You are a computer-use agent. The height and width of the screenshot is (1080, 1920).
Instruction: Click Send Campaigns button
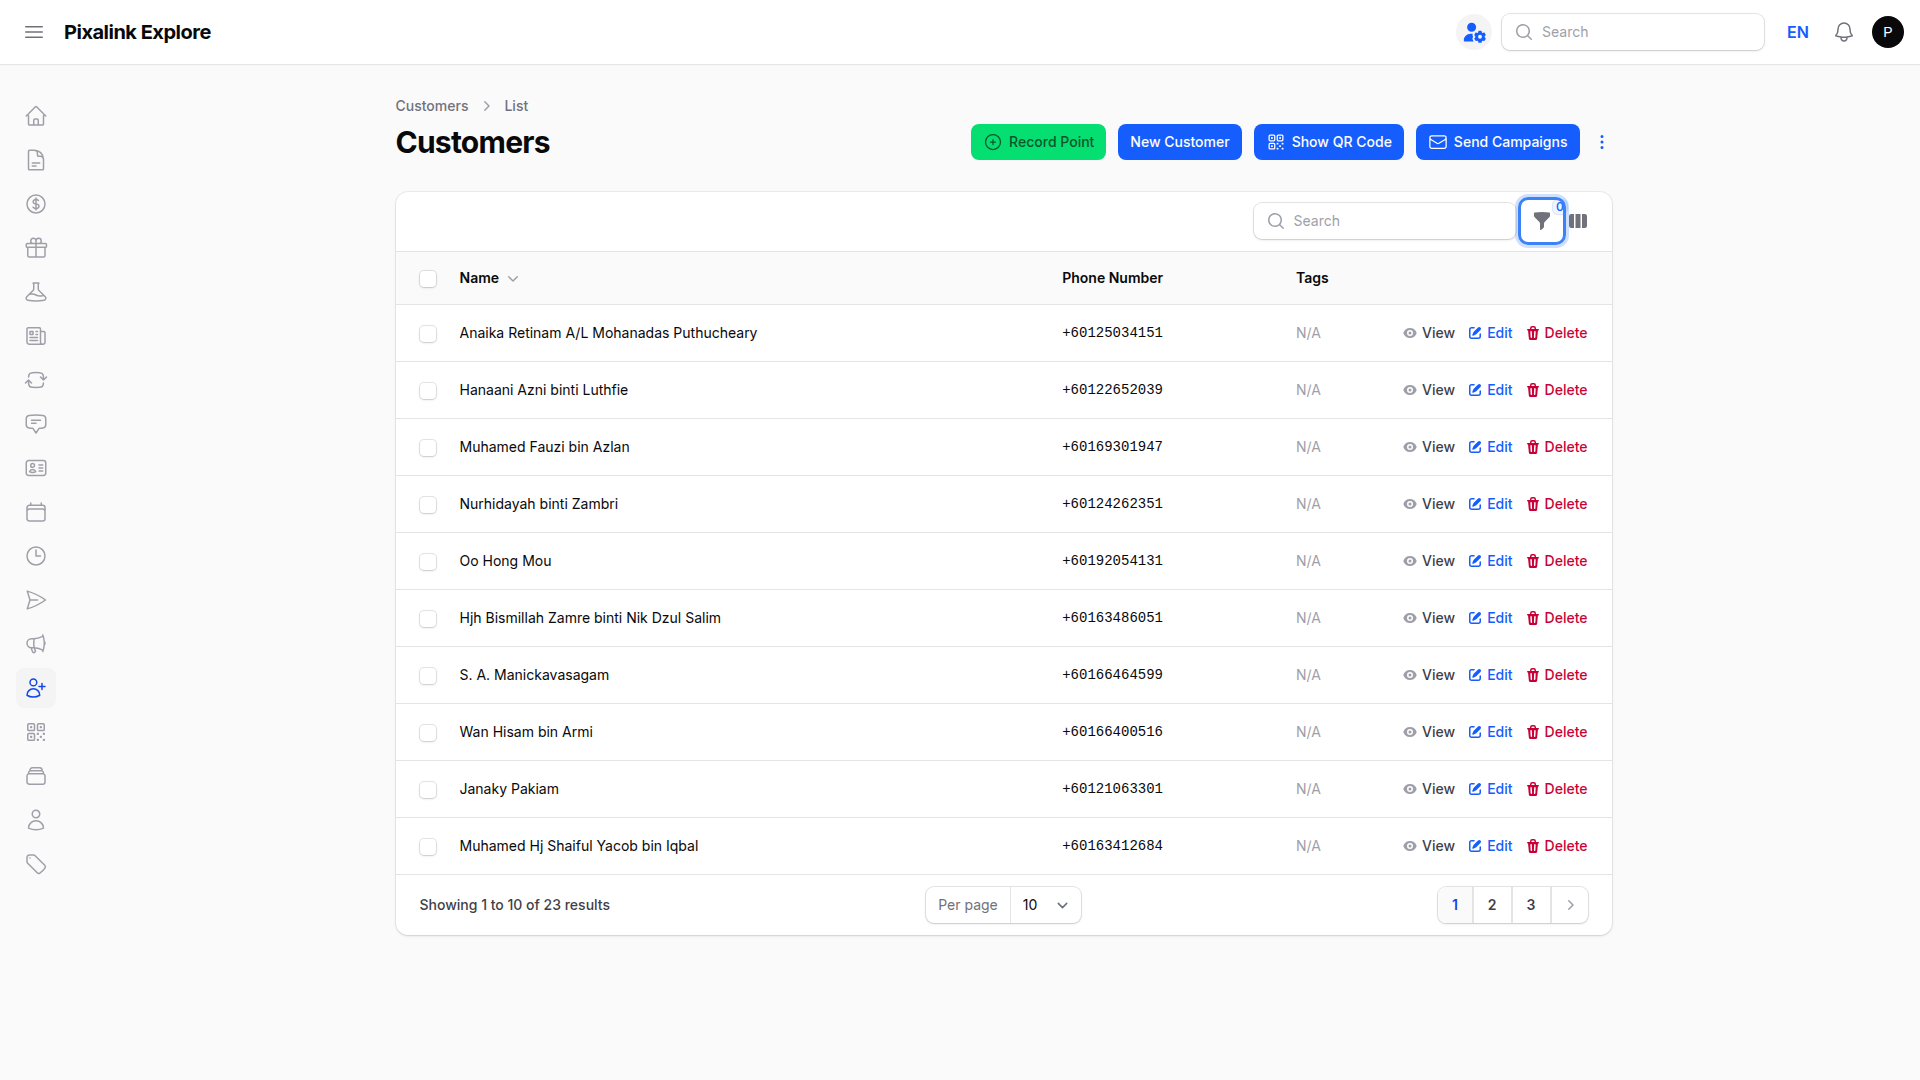(x=1498, y=142)
